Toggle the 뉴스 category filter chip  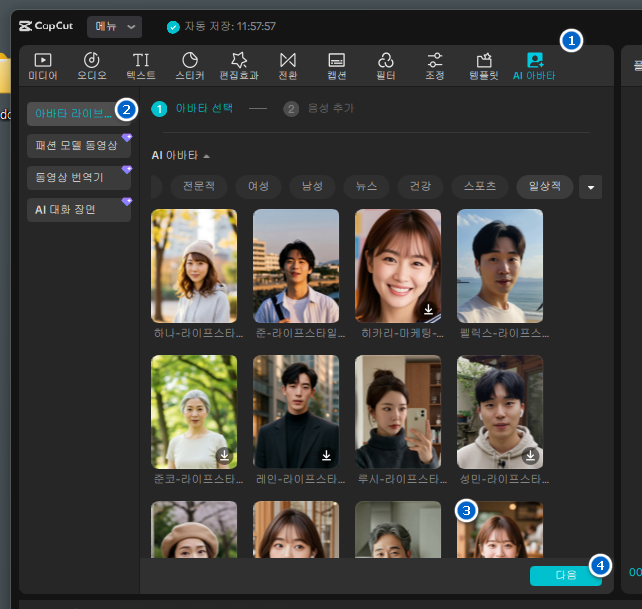tap(366, 187)
